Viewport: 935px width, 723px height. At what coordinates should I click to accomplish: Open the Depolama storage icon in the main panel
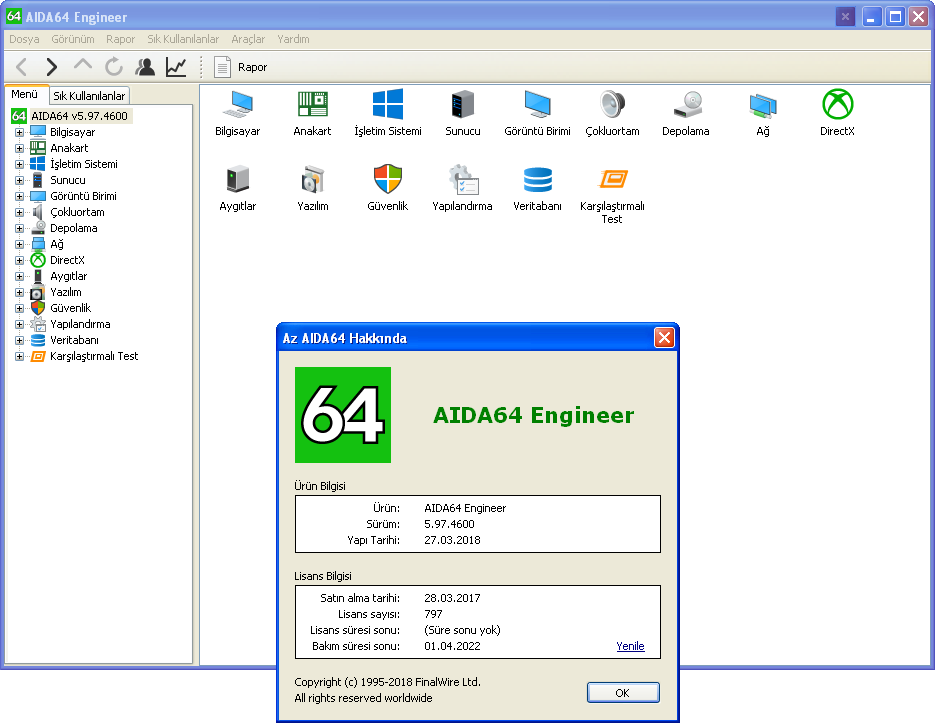[687, 105]
